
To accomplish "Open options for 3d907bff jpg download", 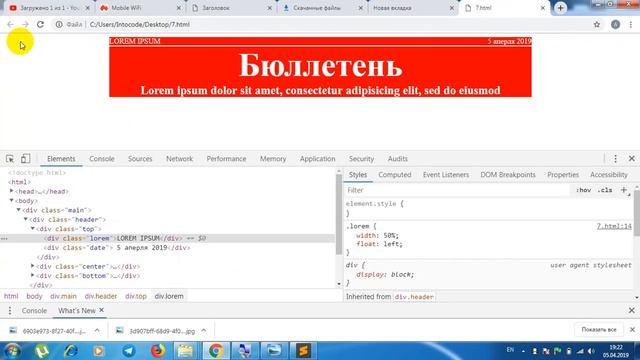I will pyautogui.click(x=204, y=330).
